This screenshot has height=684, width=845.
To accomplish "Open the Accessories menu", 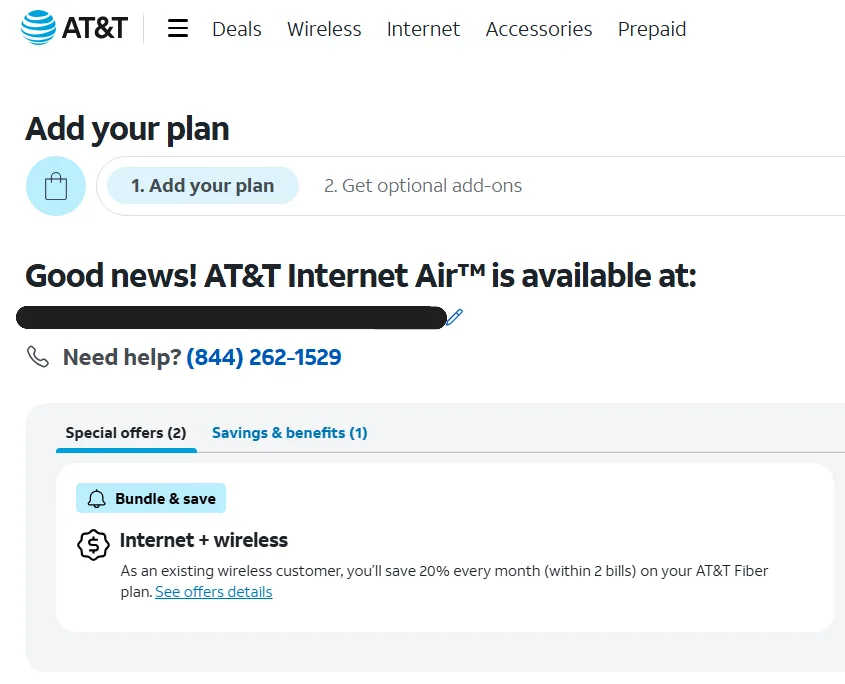I will (539, 30).
